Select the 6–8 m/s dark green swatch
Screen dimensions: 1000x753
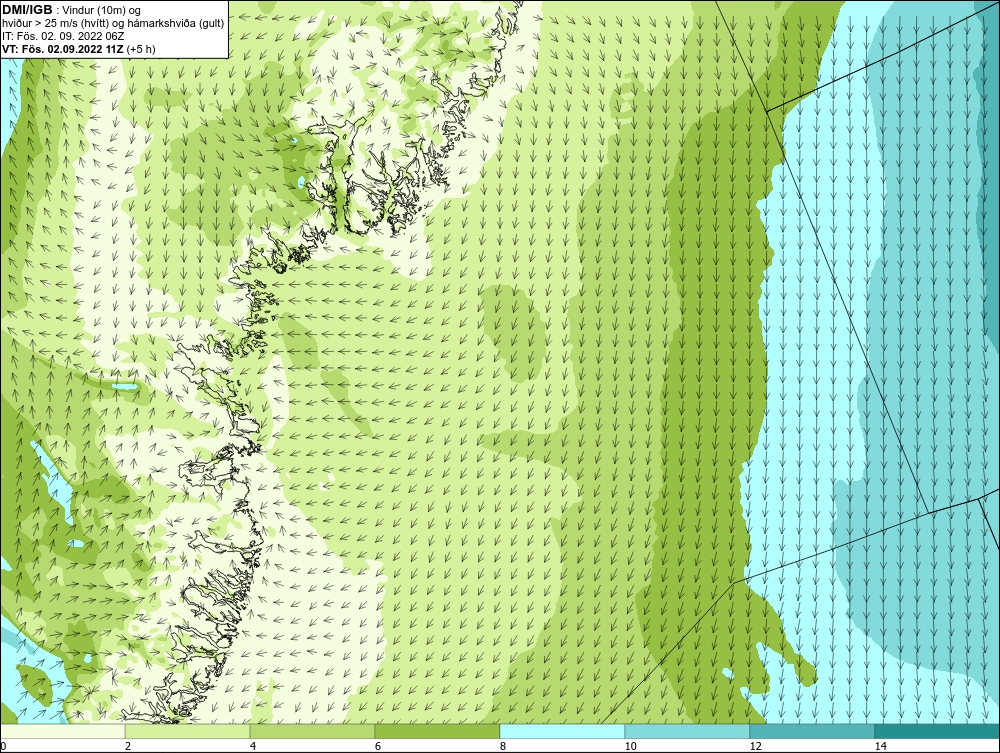click(x=438, y=731)
